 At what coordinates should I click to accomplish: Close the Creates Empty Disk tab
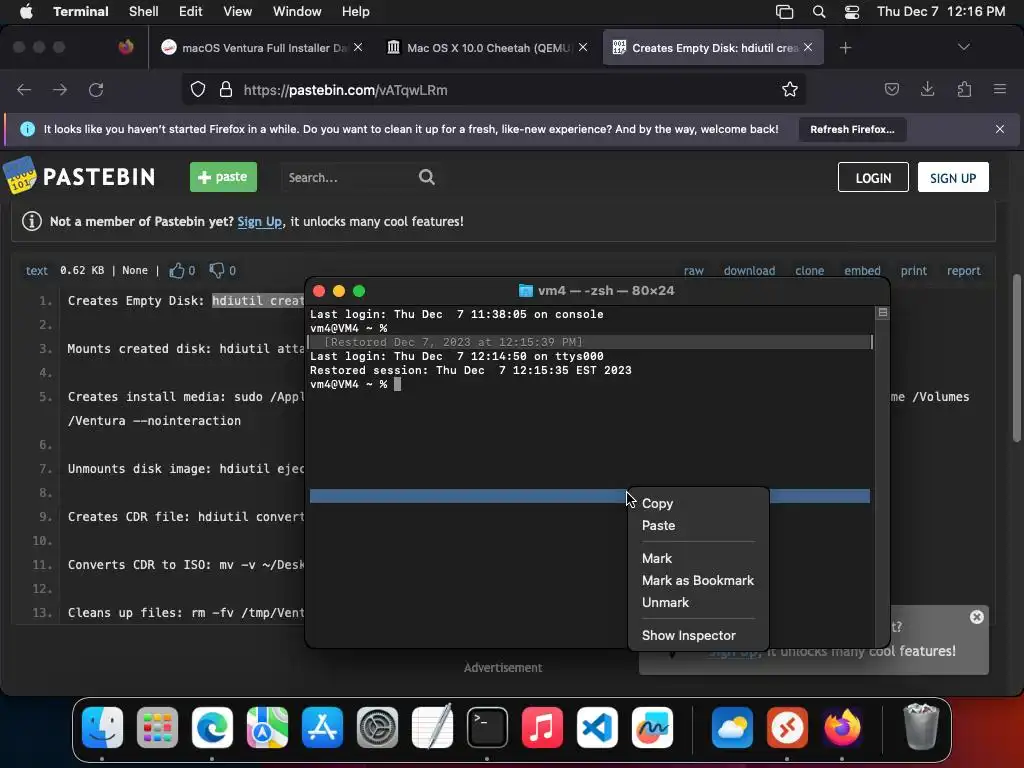coord(808,47)
